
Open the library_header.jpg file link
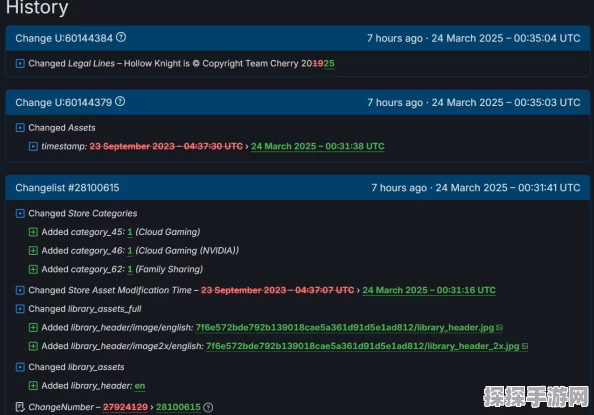345,327
